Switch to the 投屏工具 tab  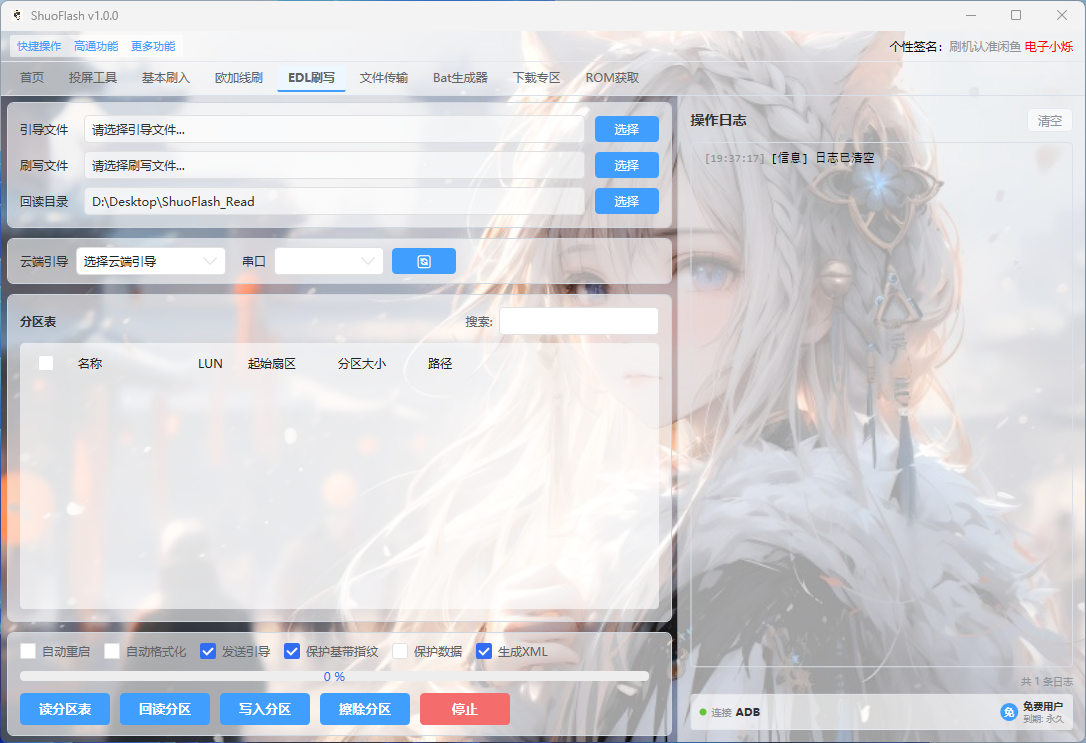coord(93,78)
